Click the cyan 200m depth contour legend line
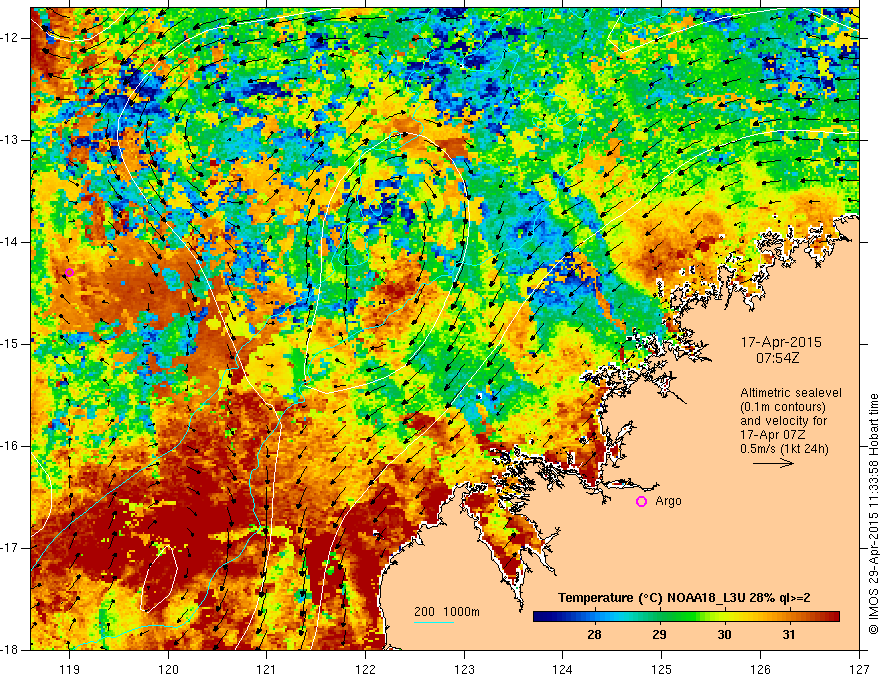The height and width of the screenshot is (680, 880). (434, 622)
